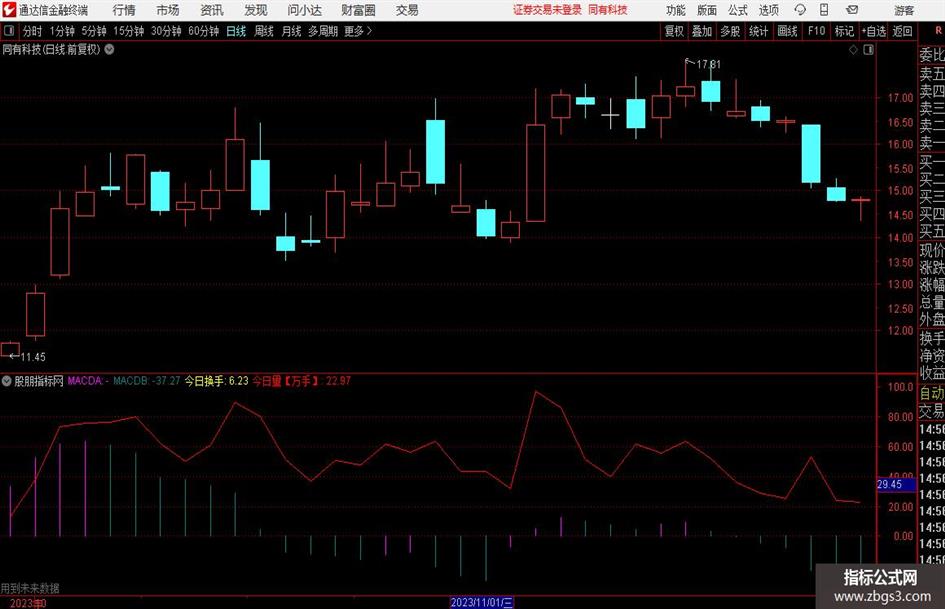Viewport: 945px width, 609px height.
Task: Click the 画线 drawing tool button
Action: pyautogui.click(x=787, y=31)
